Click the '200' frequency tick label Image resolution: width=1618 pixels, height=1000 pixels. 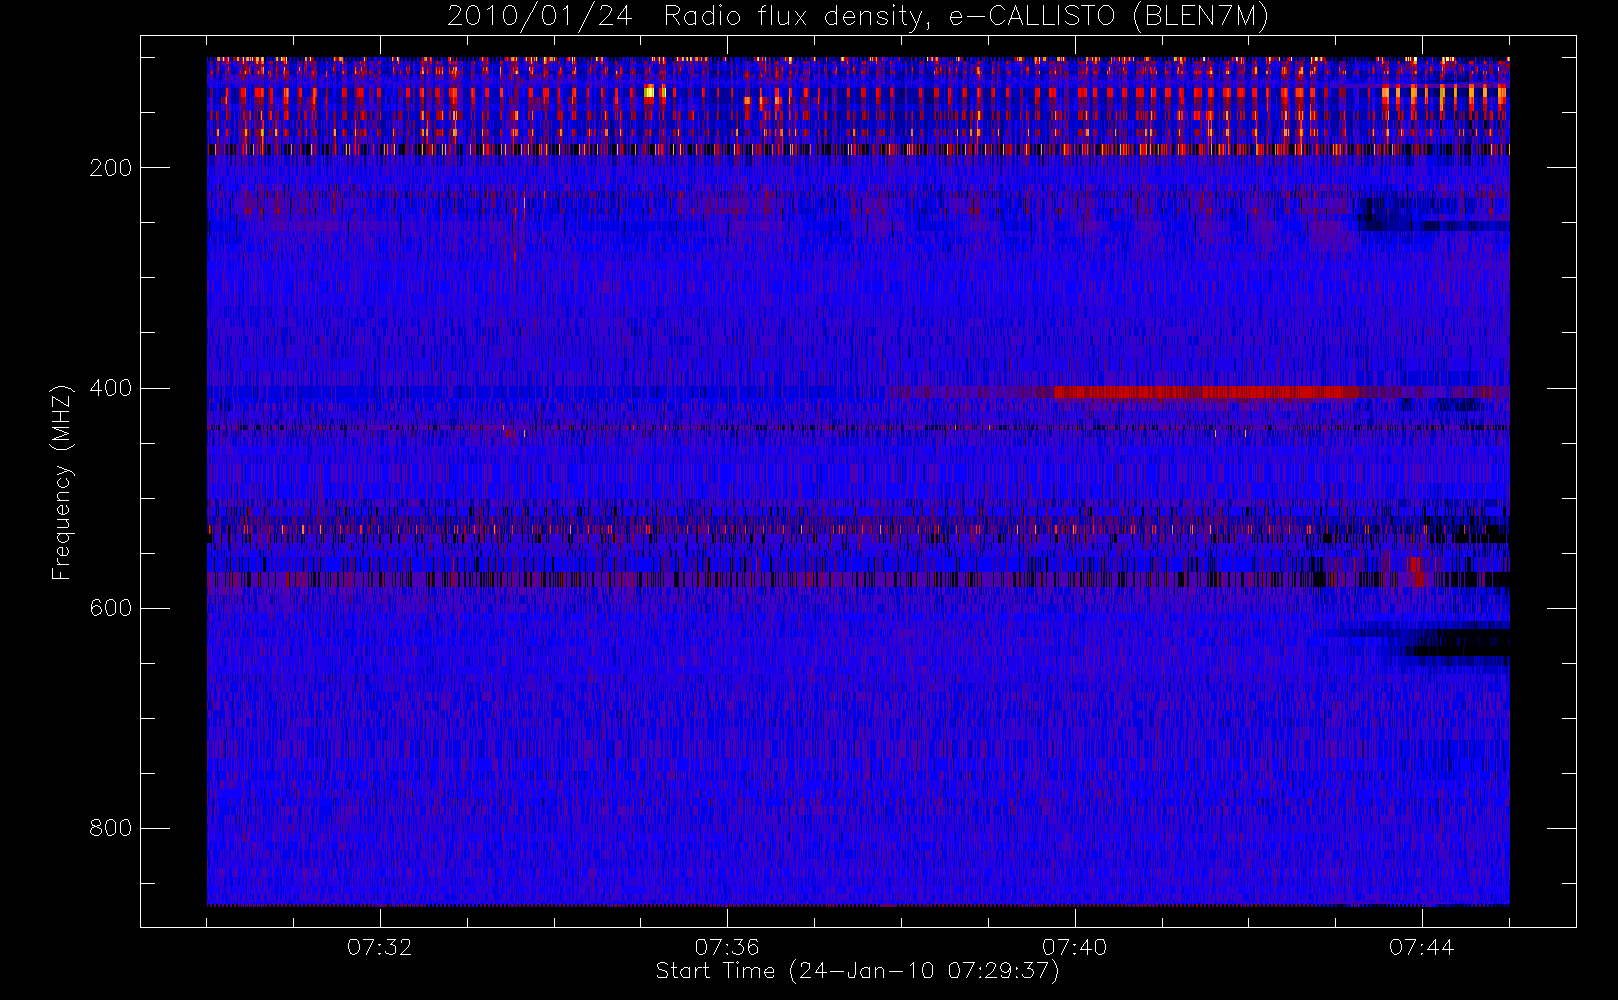click(x=111, y=168)
